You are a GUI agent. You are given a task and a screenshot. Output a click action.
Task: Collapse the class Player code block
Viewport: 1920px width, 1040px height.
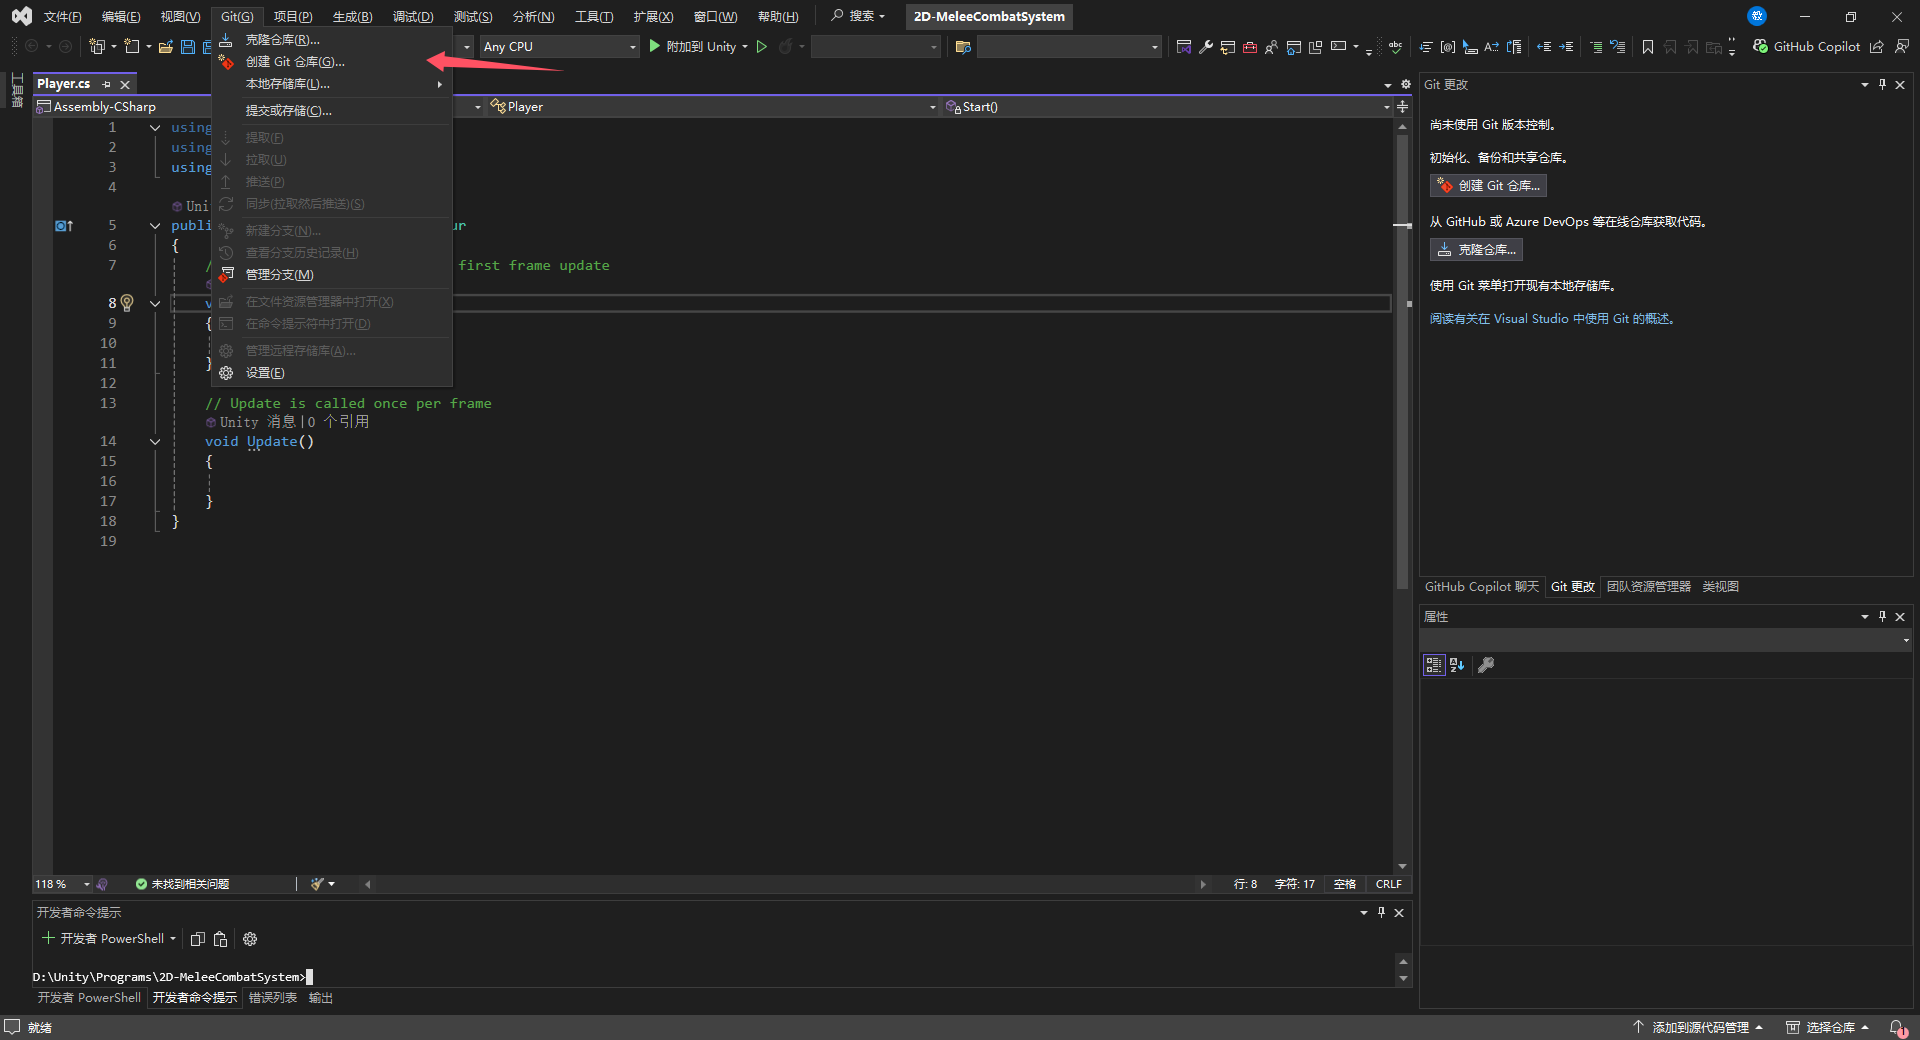click(x=155, y=226)
